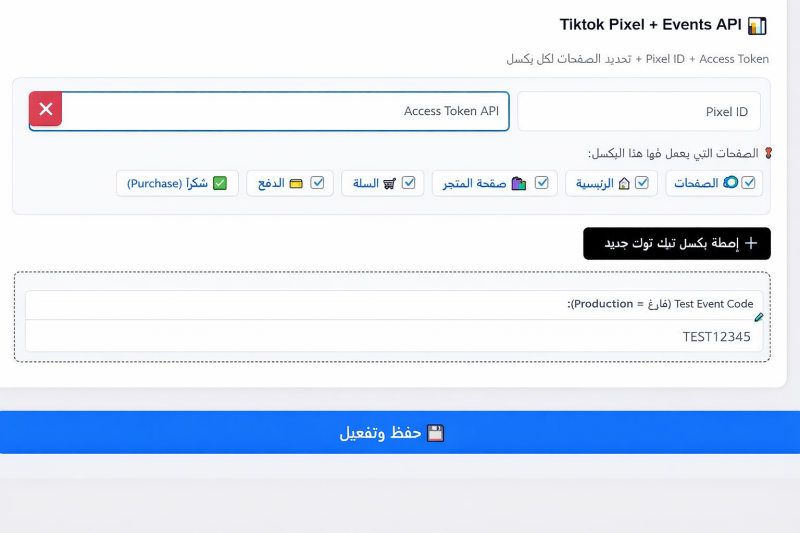Click the credit card icon beside الدفع
800x533 pixels.
coord(296,184)
